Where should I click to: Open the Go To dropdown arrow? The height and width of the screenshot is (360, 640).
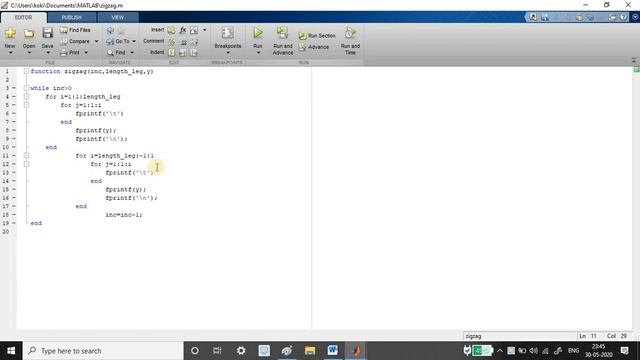(x=134, y=41)
